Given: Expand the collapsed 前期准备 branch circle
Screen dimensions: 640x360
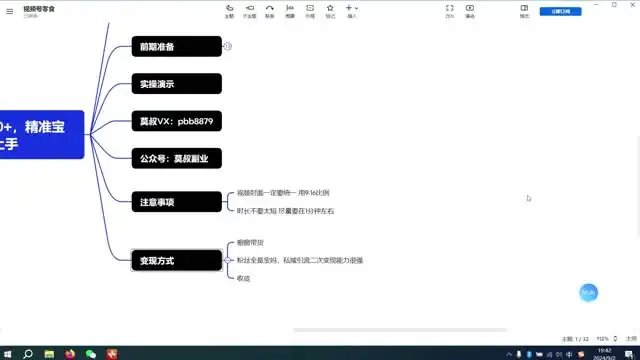Looking at the screenshot, I should pos(228,46).
